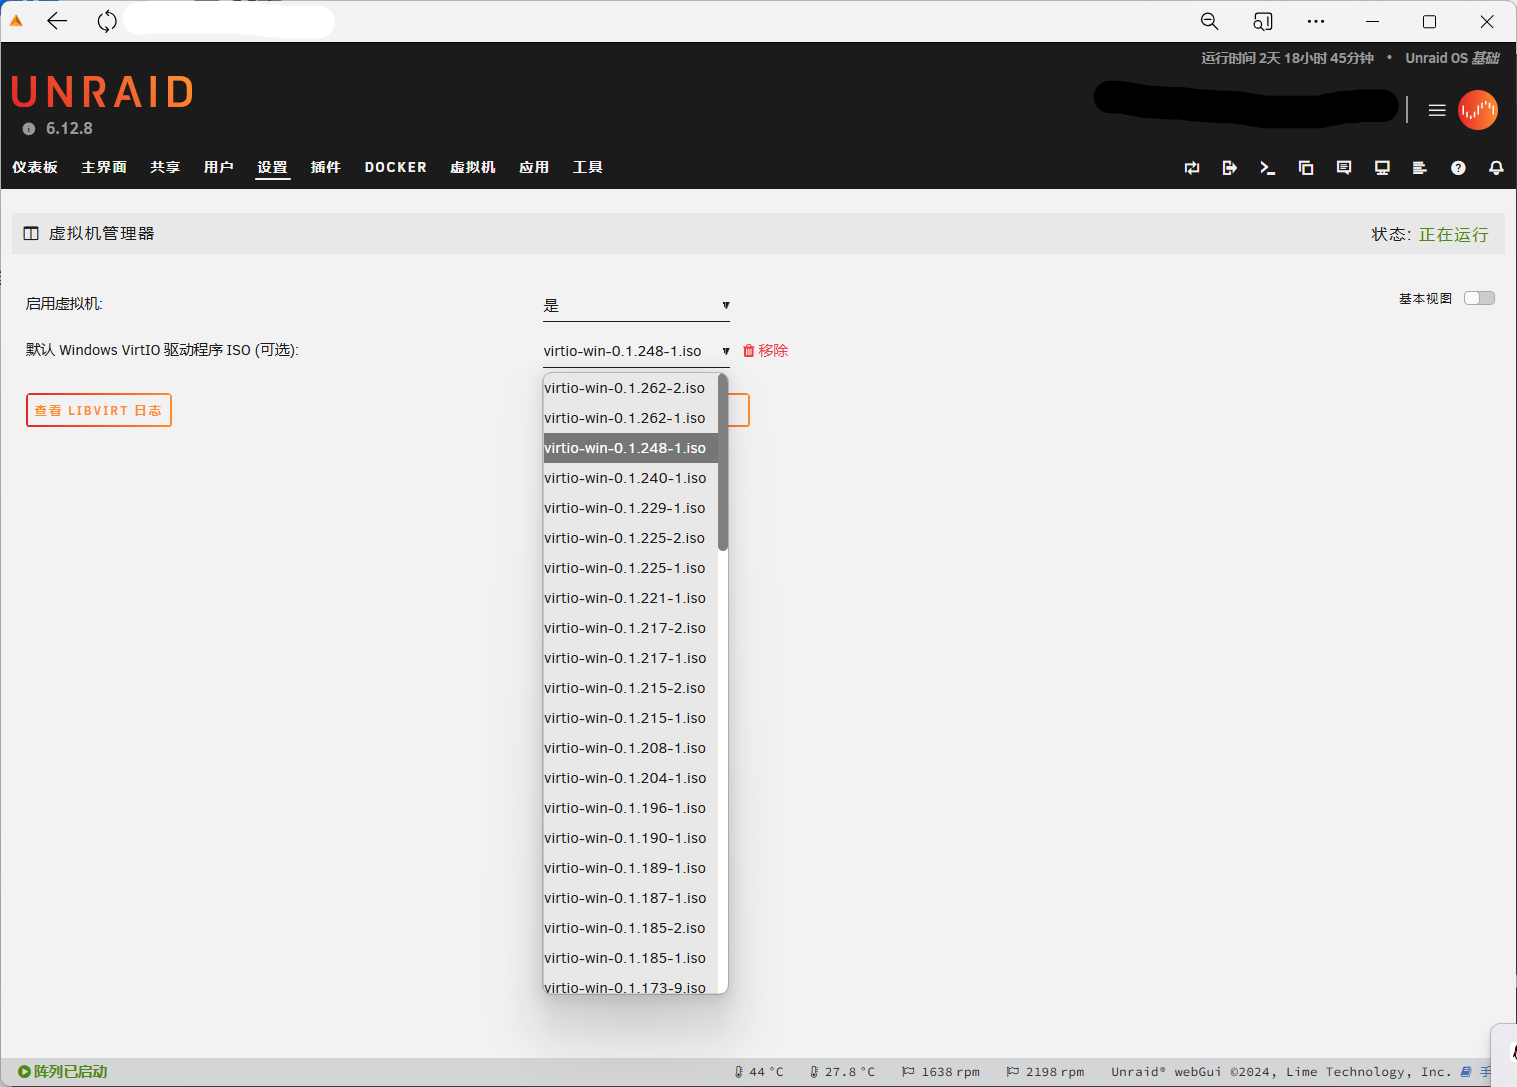Click the ISO list scrollbar thumb
This screenshot has width=1517, height=1087.
[723, 462]
